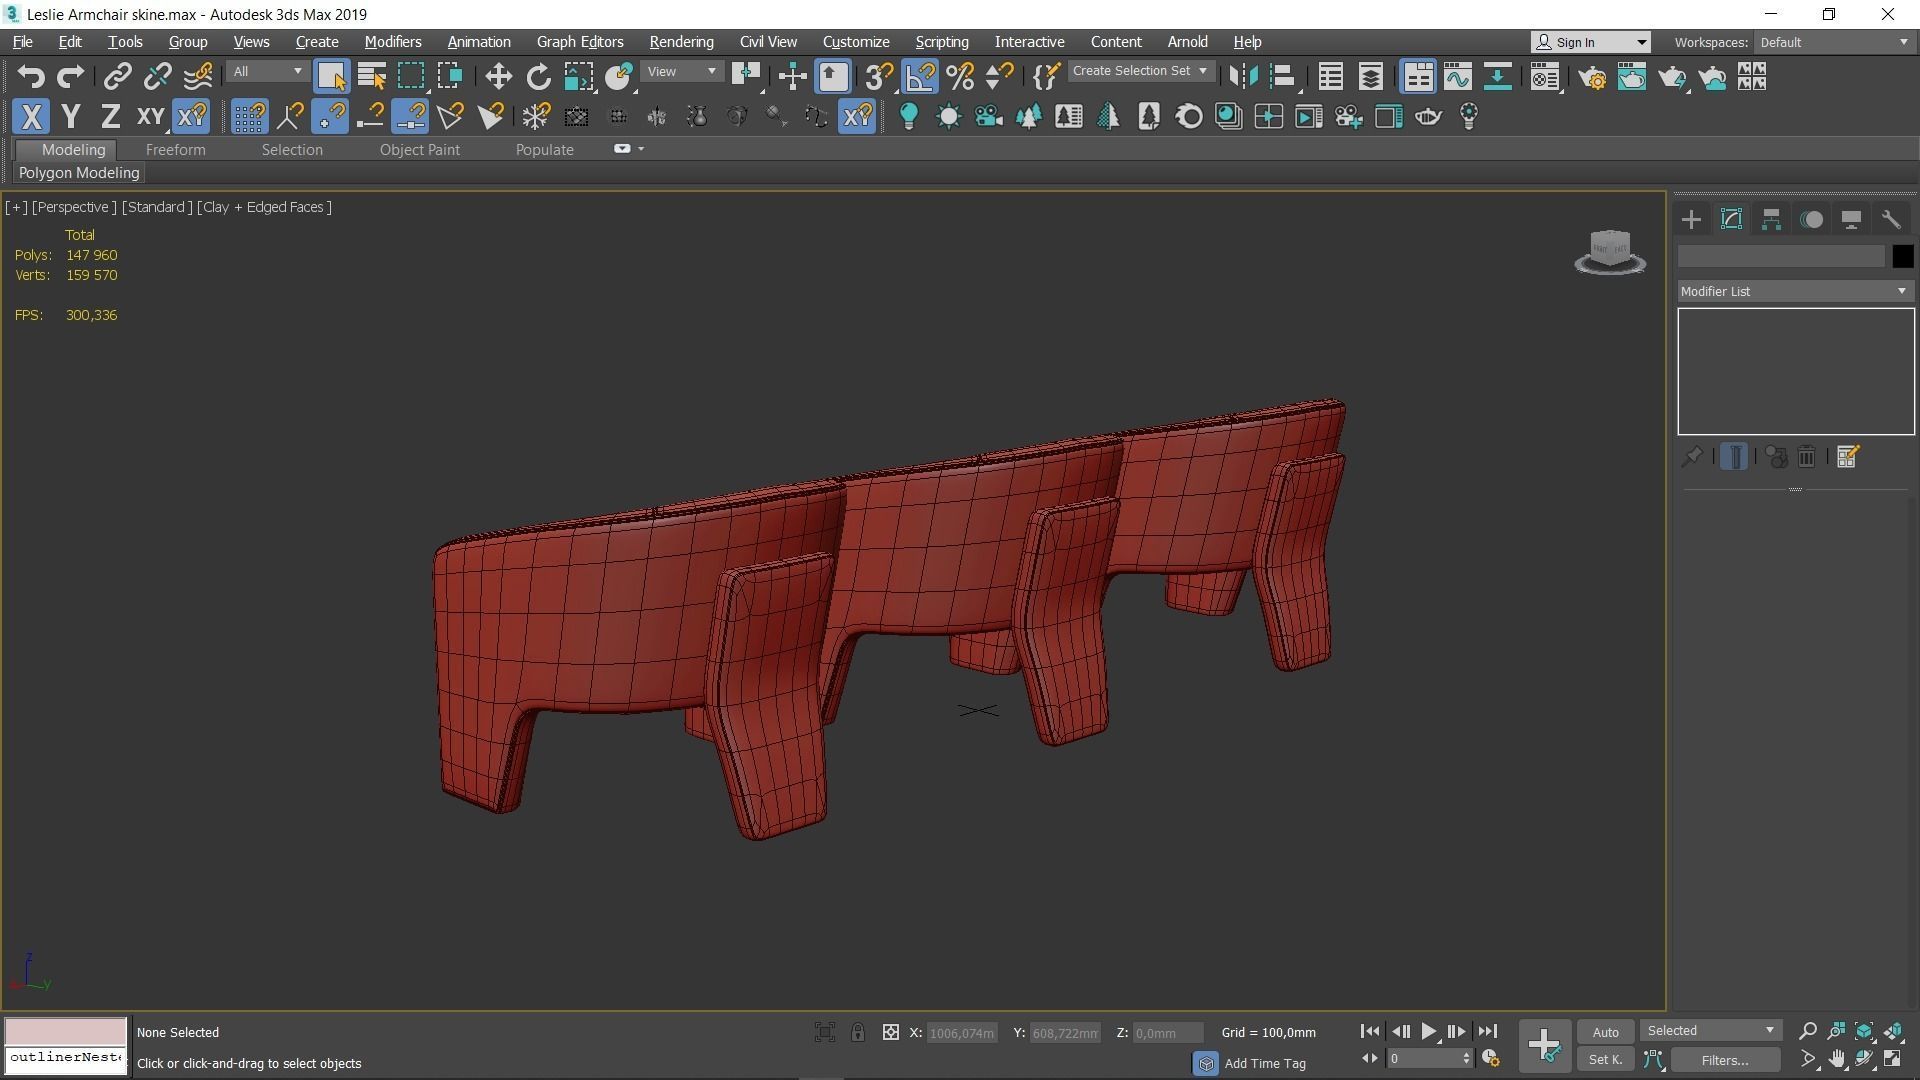Open the selection filter All dropdown

pos(267,72)
